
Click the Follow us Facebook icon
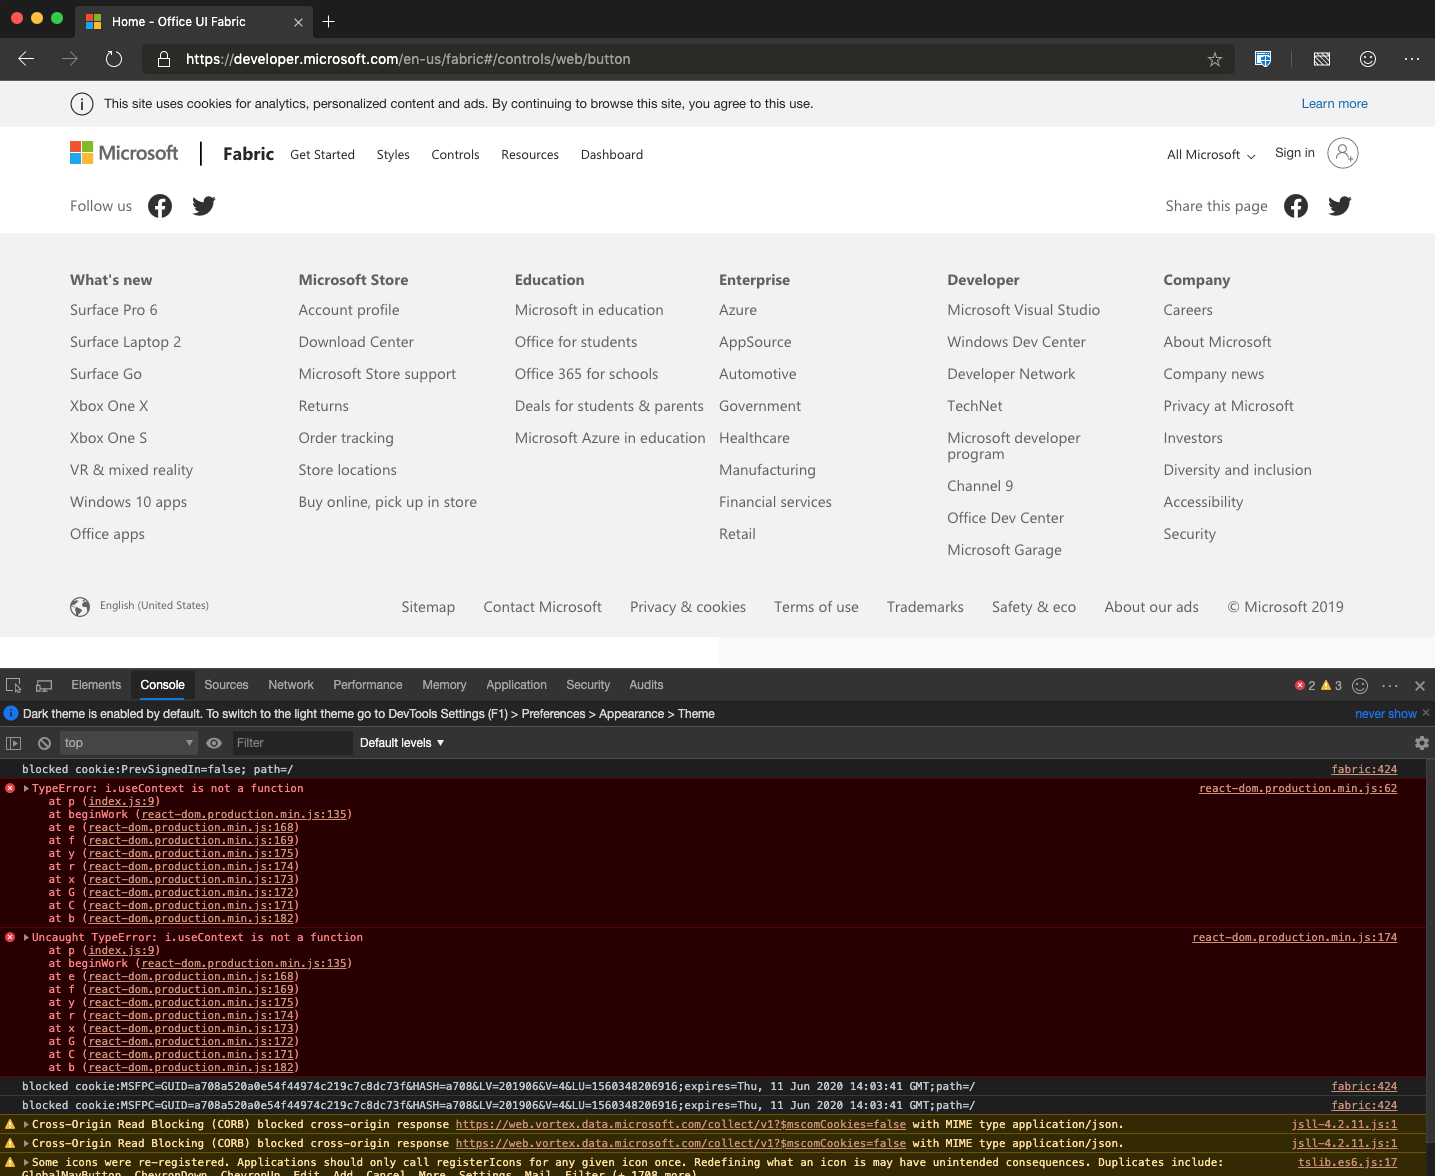(x=160, y=206)
